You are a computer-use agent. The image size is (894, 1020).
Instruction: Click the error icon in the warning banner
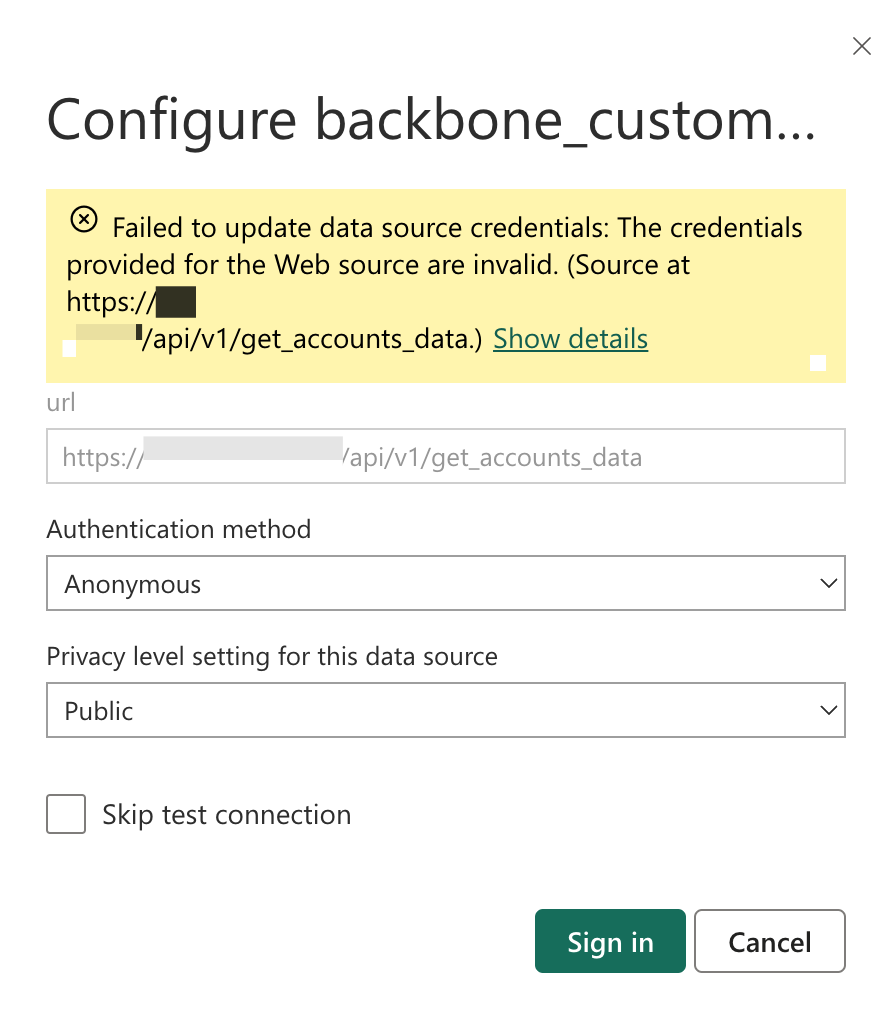(x=84, y=219)
